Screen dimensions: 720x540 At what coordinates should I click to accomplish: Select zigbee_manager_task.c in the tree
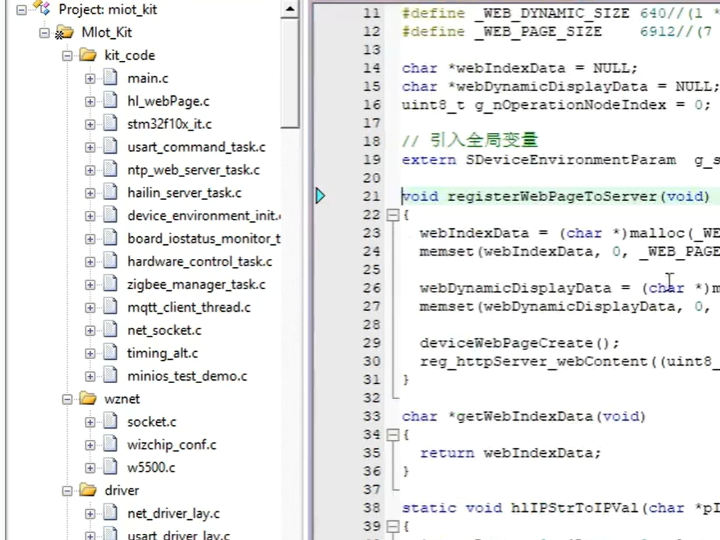pos(196,285)
